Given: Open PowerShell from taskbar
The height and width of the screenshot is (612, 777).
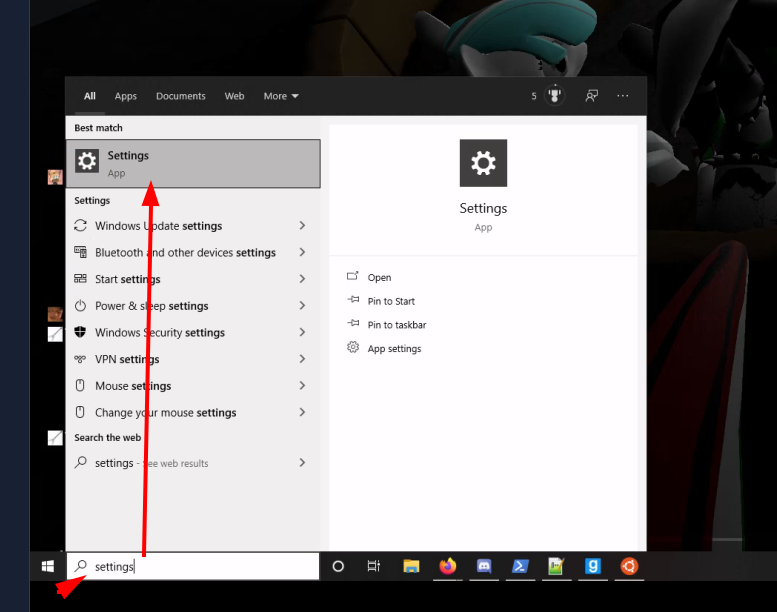Looking at the screenshot, I should pos(520,566).
